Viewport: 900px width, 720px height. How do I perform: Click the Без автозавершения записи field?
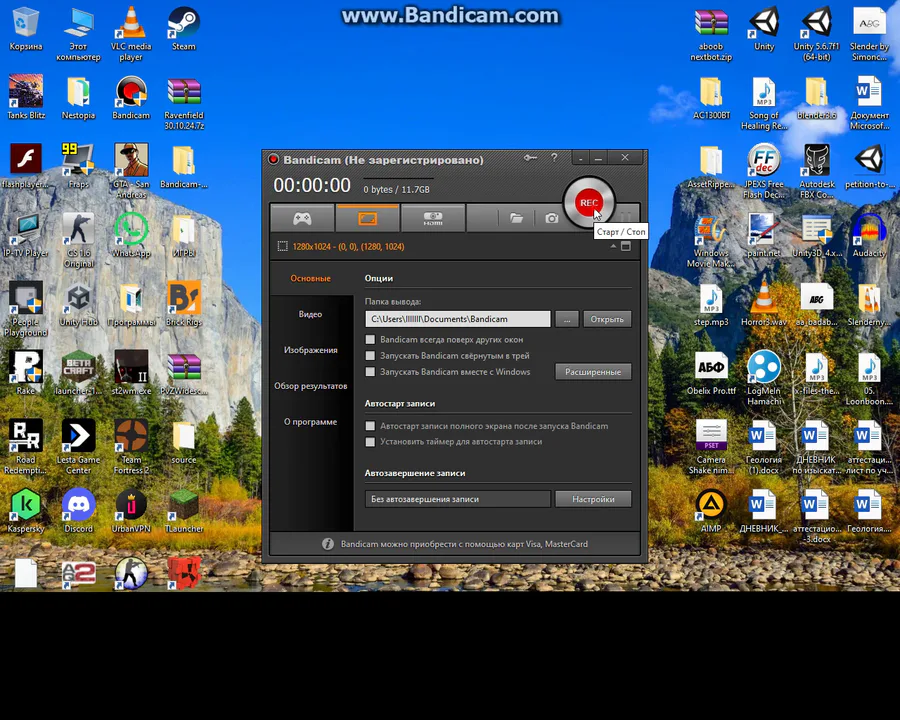pyautogui.click(x=457, y=499)
